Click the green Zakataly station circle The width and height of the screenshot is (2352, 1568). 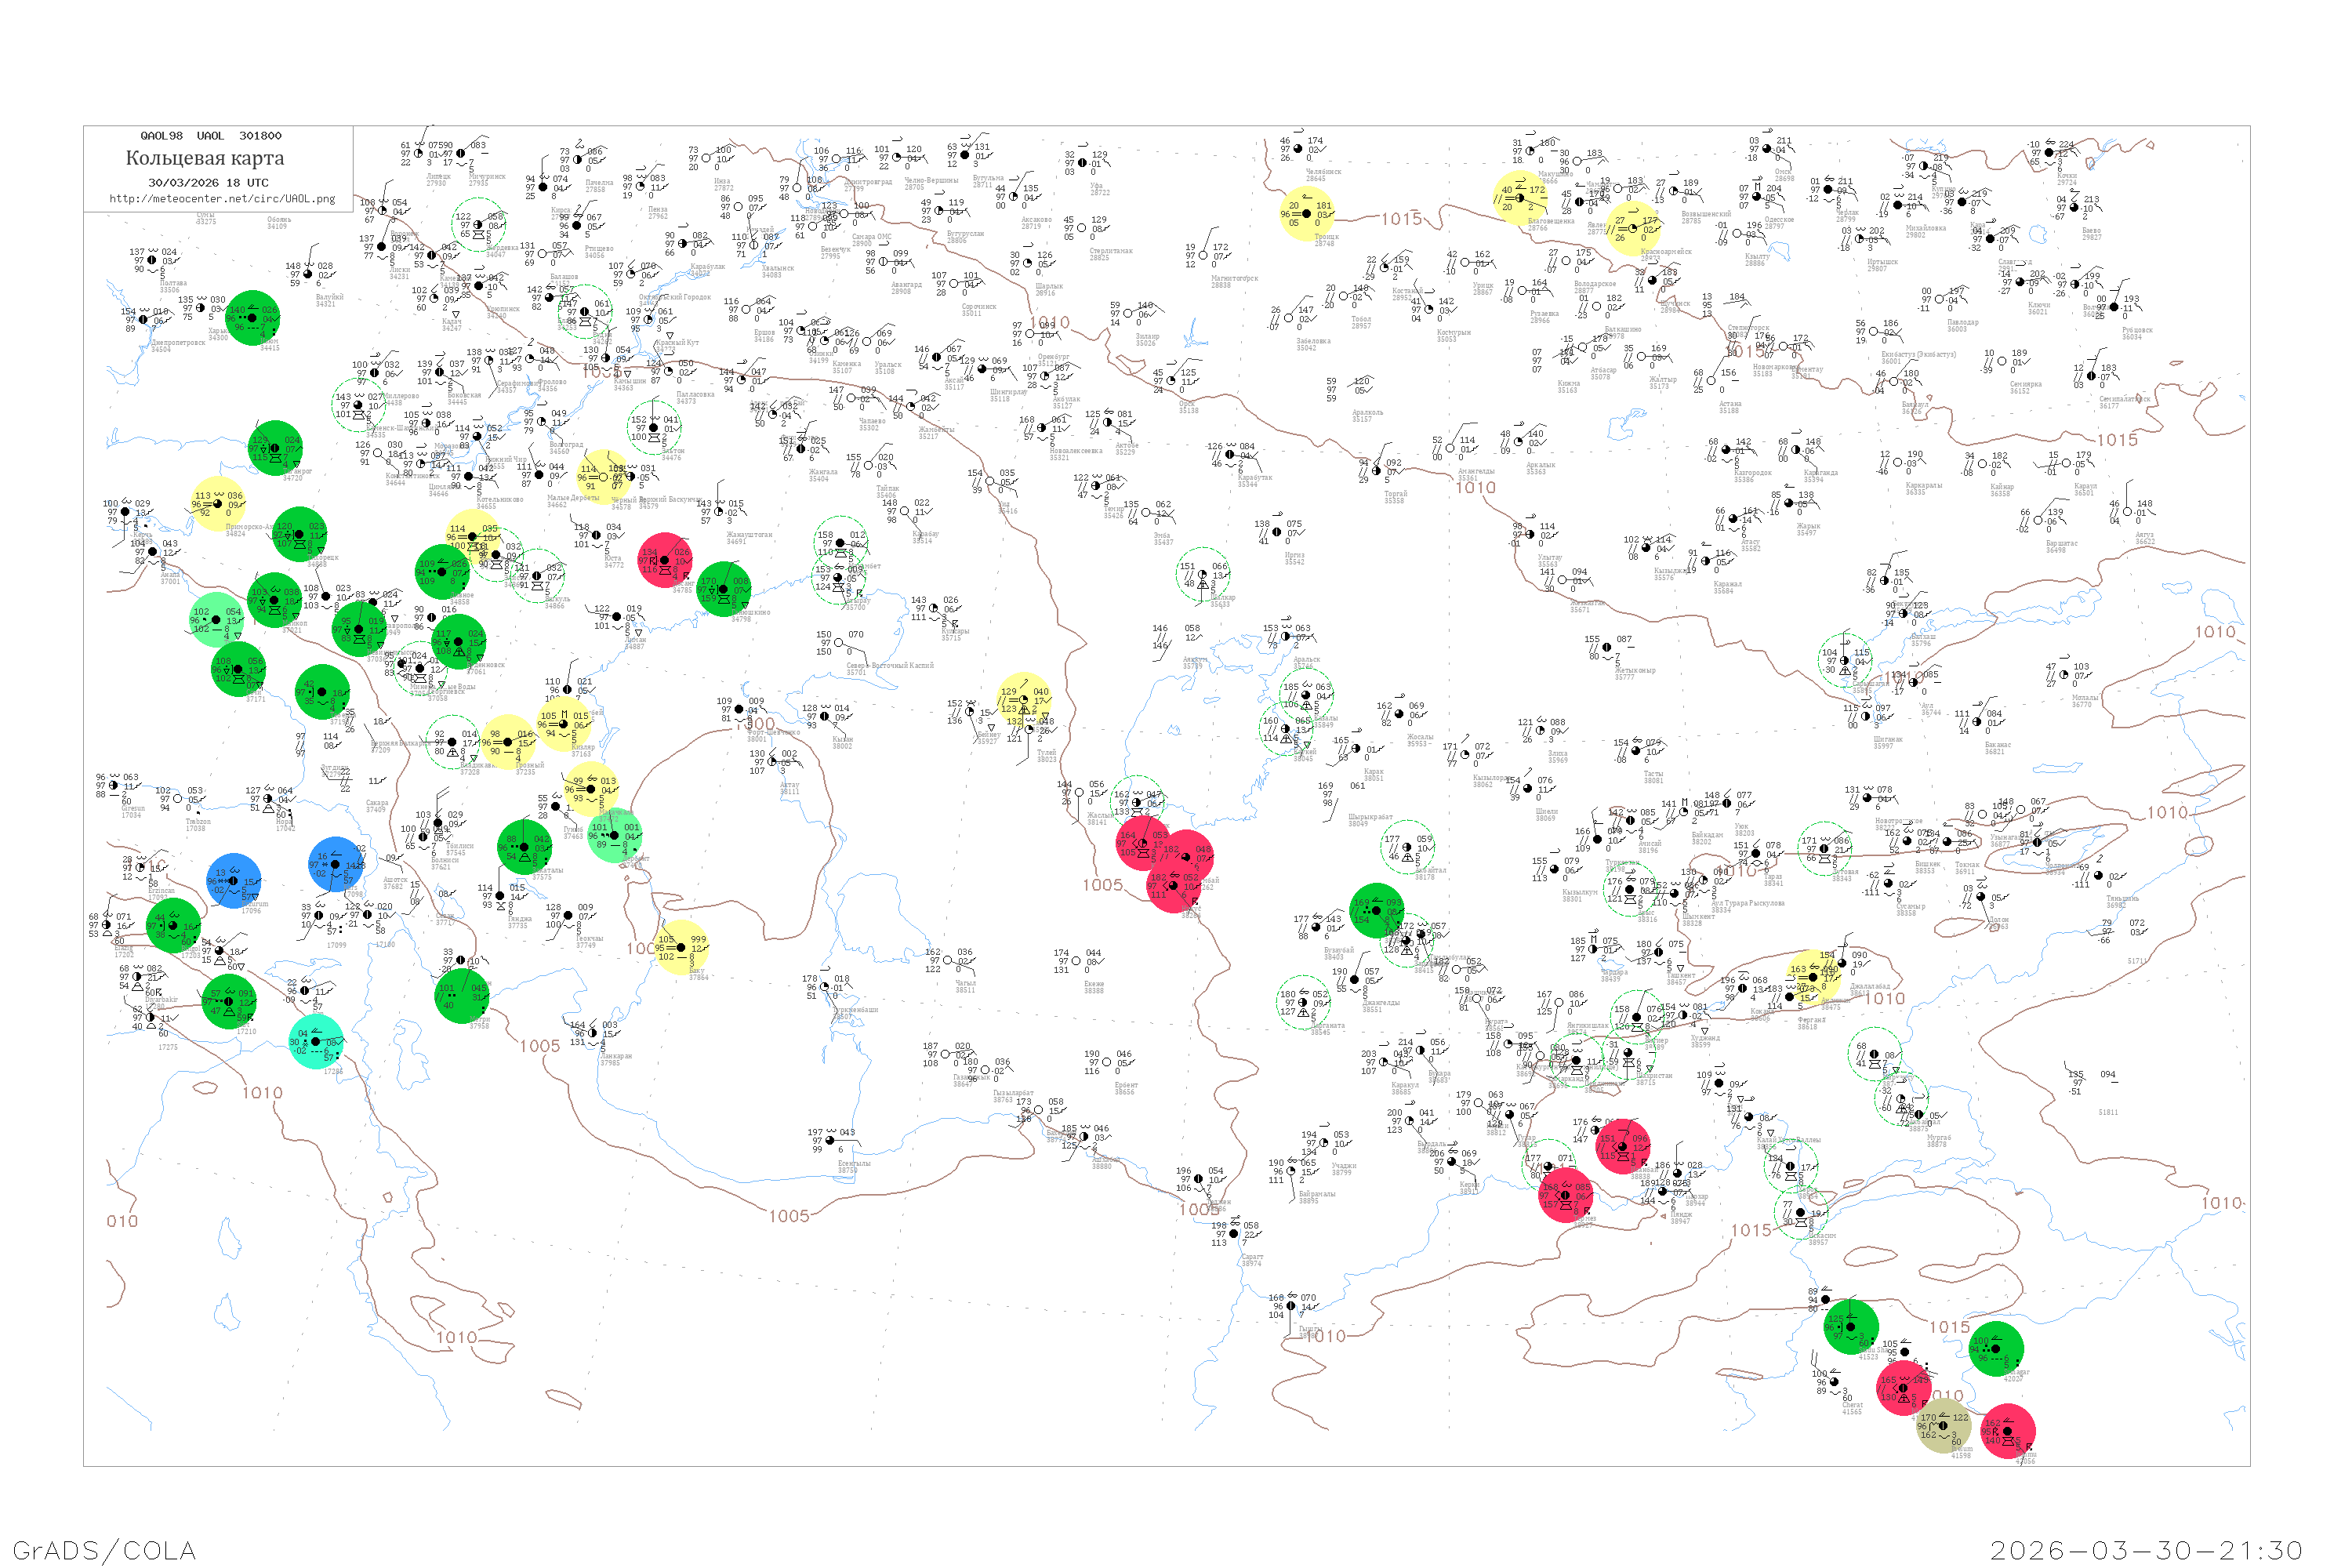[525, 847]
